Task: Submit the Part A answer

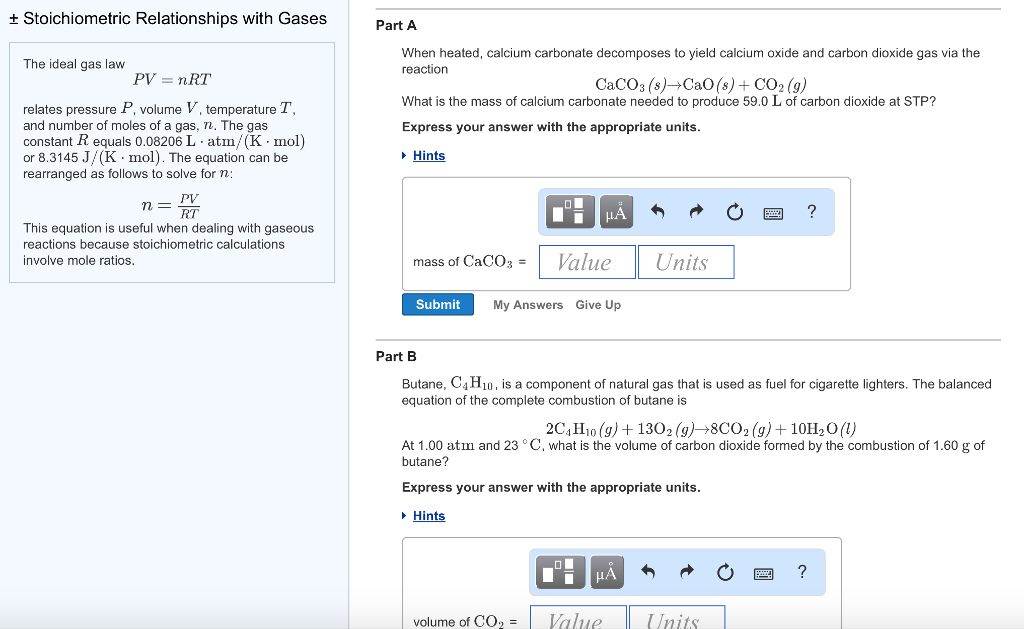Action: pos(437,304)
